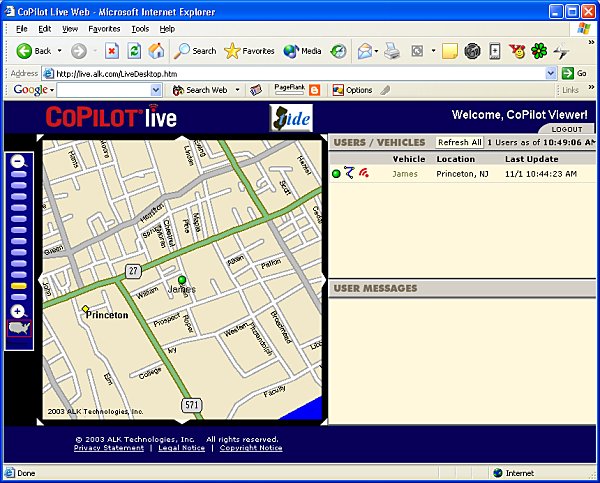600x483 pixels.
Task: Open Legal Notice link
Action: coord(181,448)
